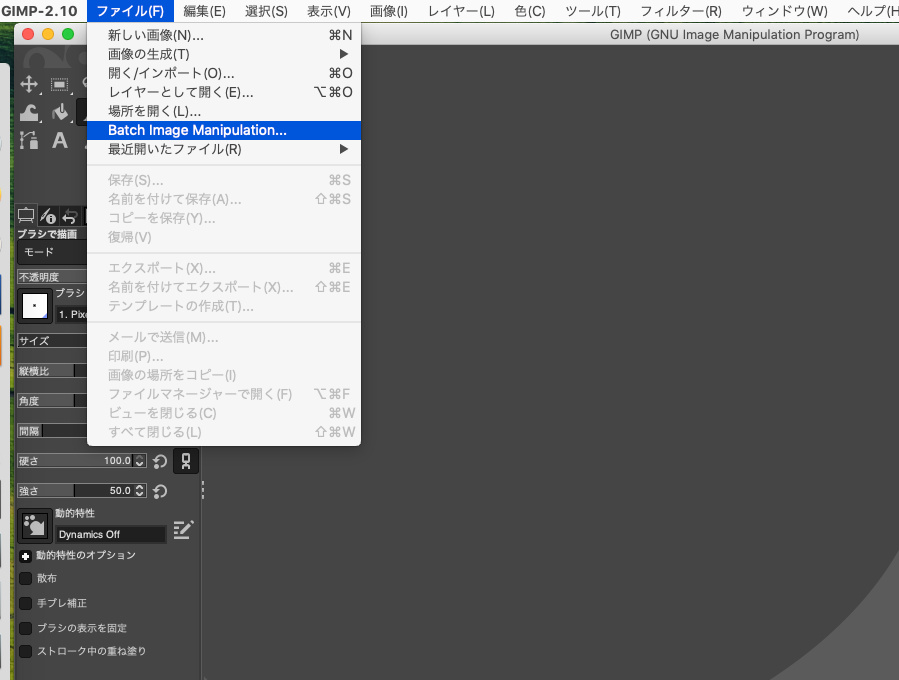
Task: Select the Warp Transform tool
Action: [x=29, y=112]
